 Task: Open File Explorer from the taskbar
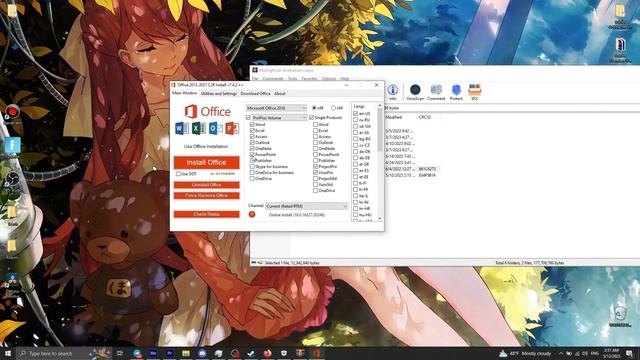[x=186, y=353]
